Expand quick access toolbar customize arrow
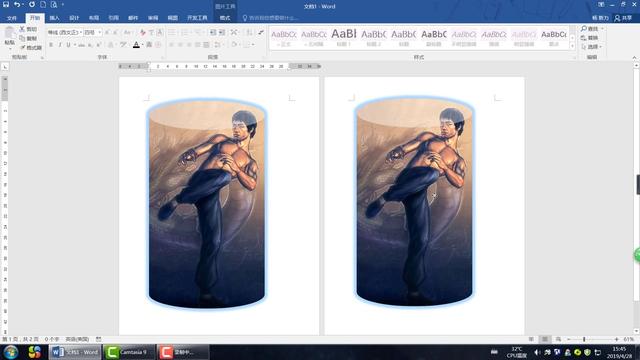The image size is (640, 360). pyautogui.click(x=63, y=4)
